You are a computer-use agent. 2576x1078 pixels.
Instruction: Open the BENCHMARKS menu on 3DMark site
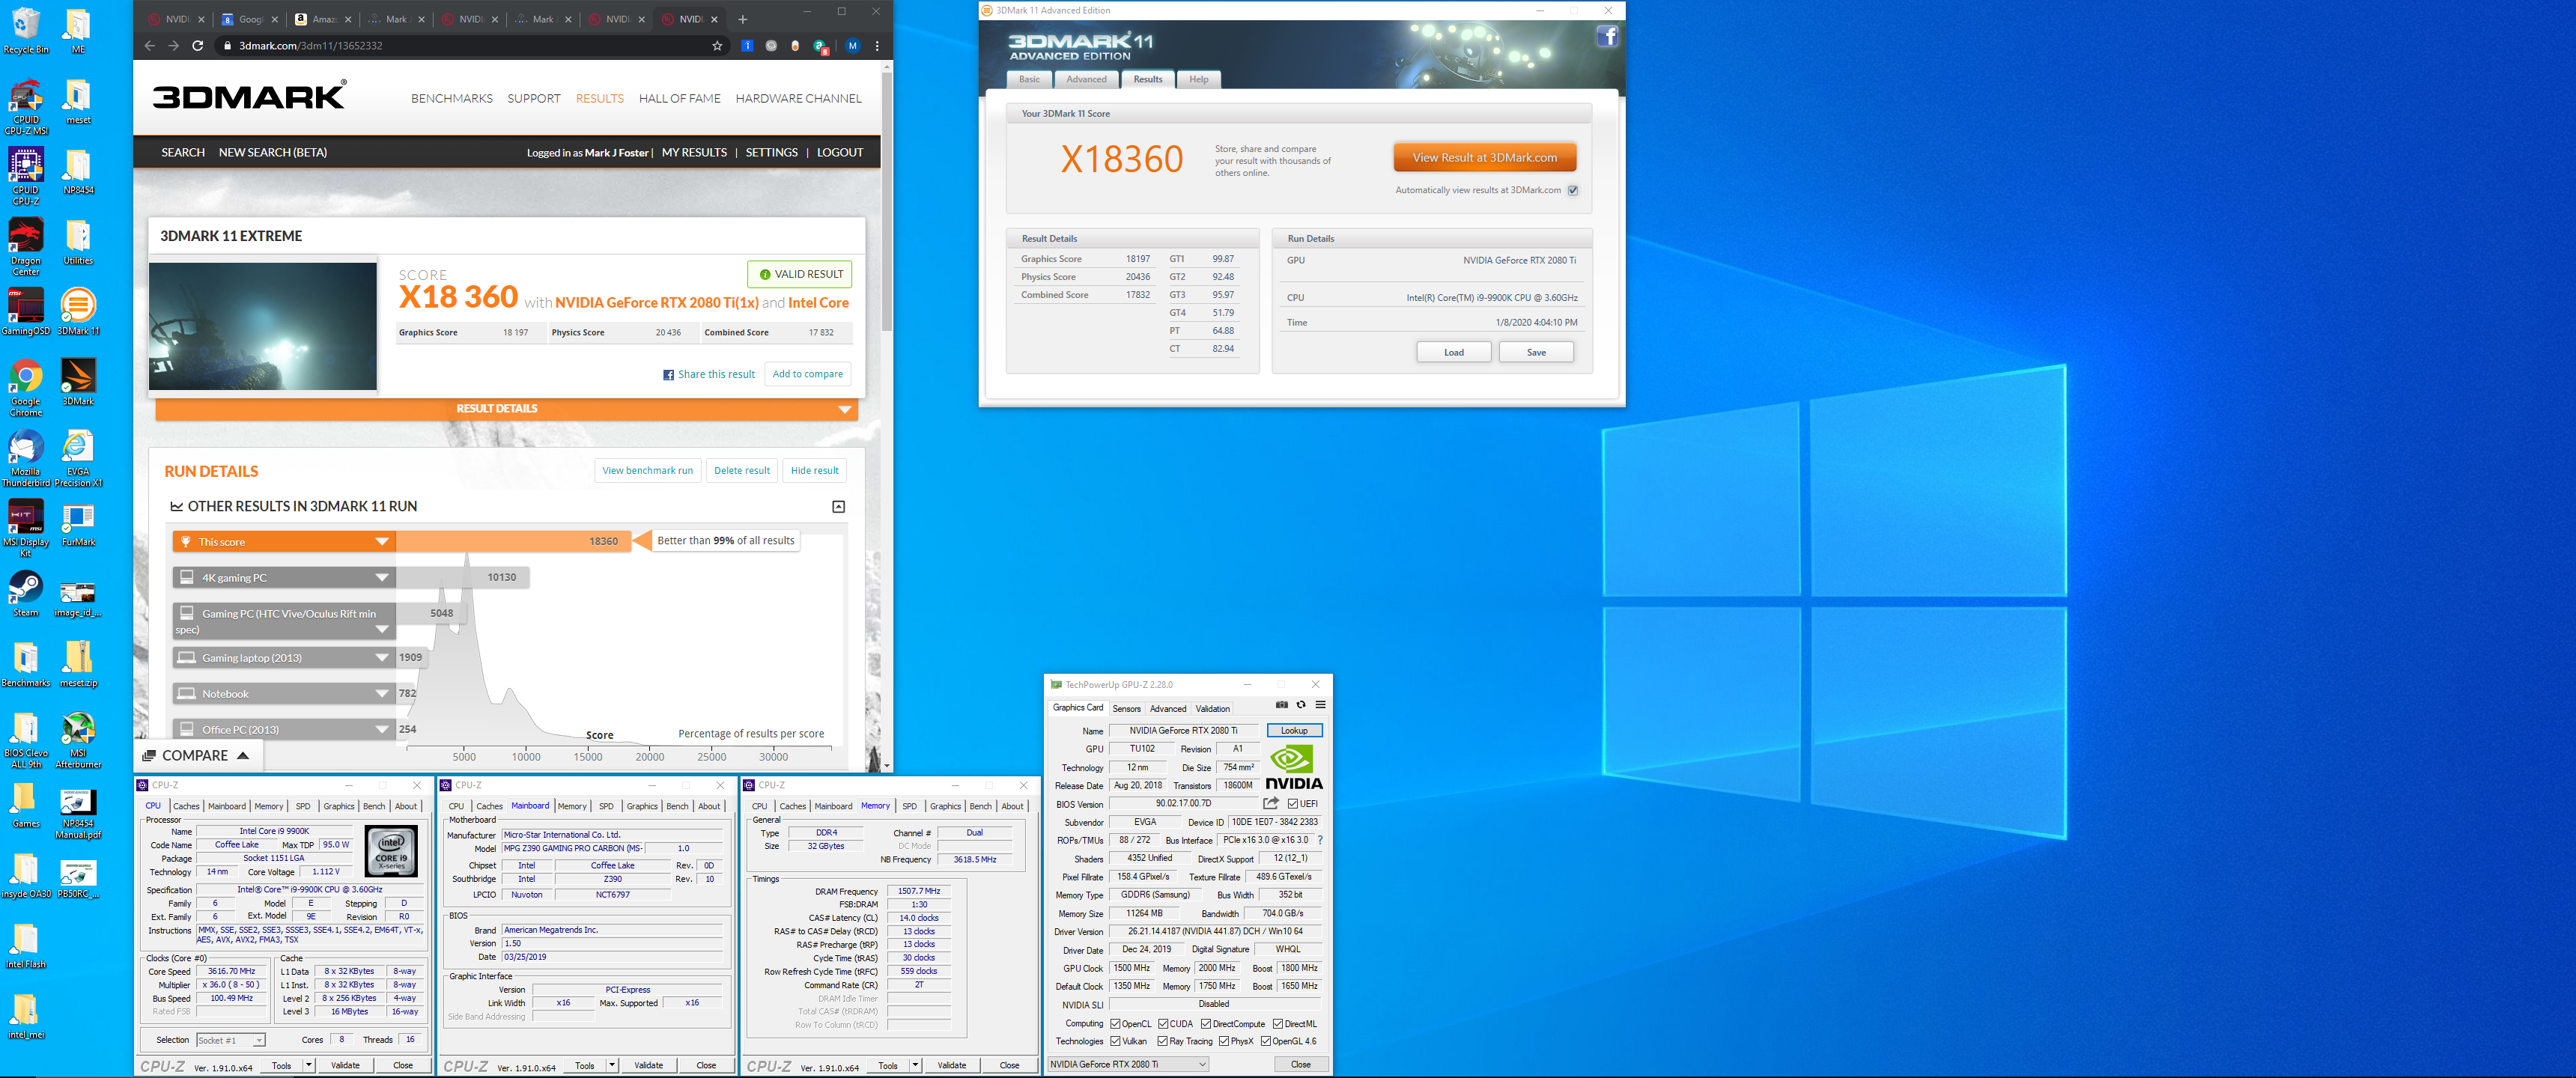451,98
